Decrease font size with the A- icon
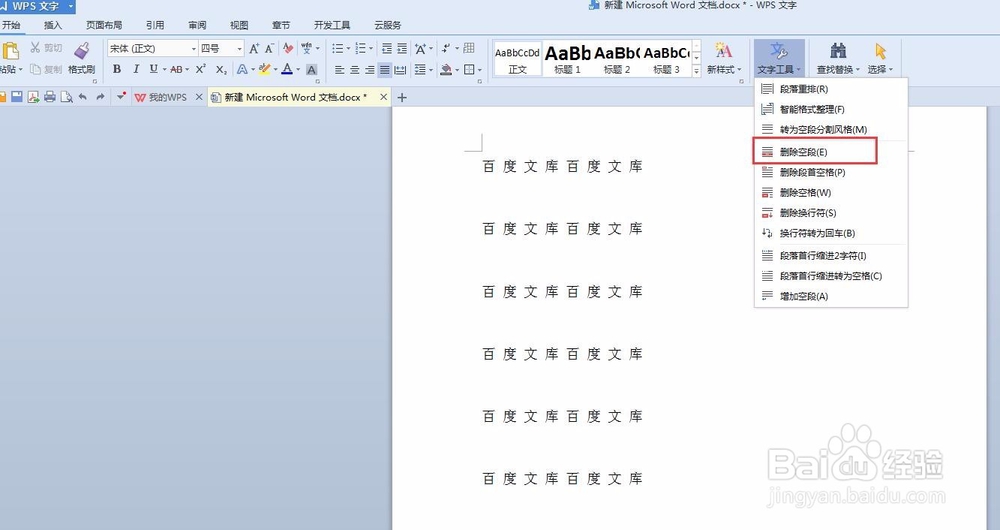The image size is (1000, 530). 269,48
